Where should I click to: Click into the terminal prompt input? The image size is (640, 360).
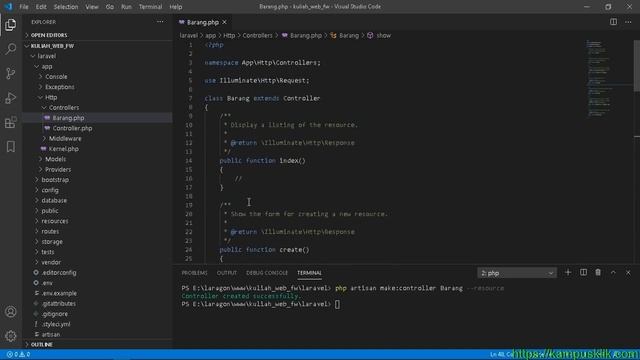[338, 304]
